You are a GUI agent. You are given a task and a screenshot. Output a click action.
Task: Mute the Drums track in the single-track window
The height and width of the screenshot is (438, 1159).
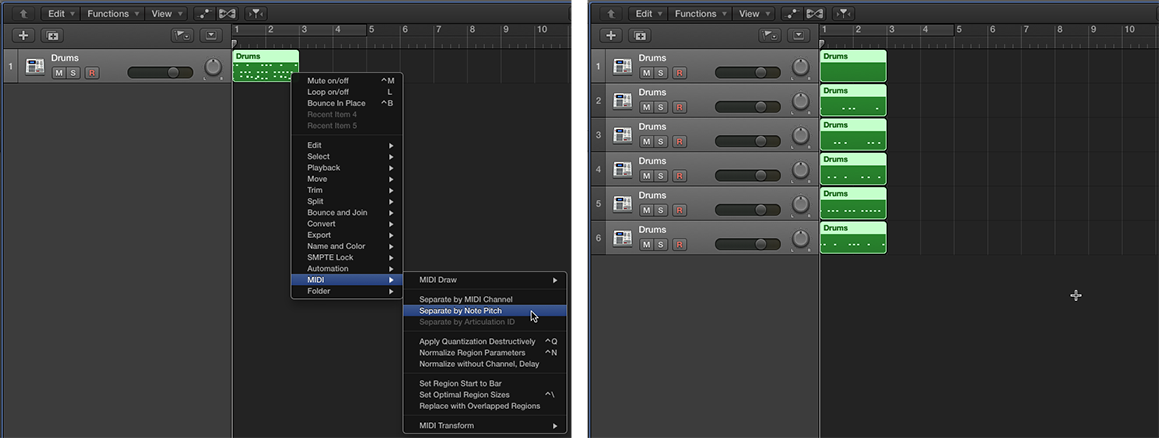pyautogui.click(x=58, y=72)
